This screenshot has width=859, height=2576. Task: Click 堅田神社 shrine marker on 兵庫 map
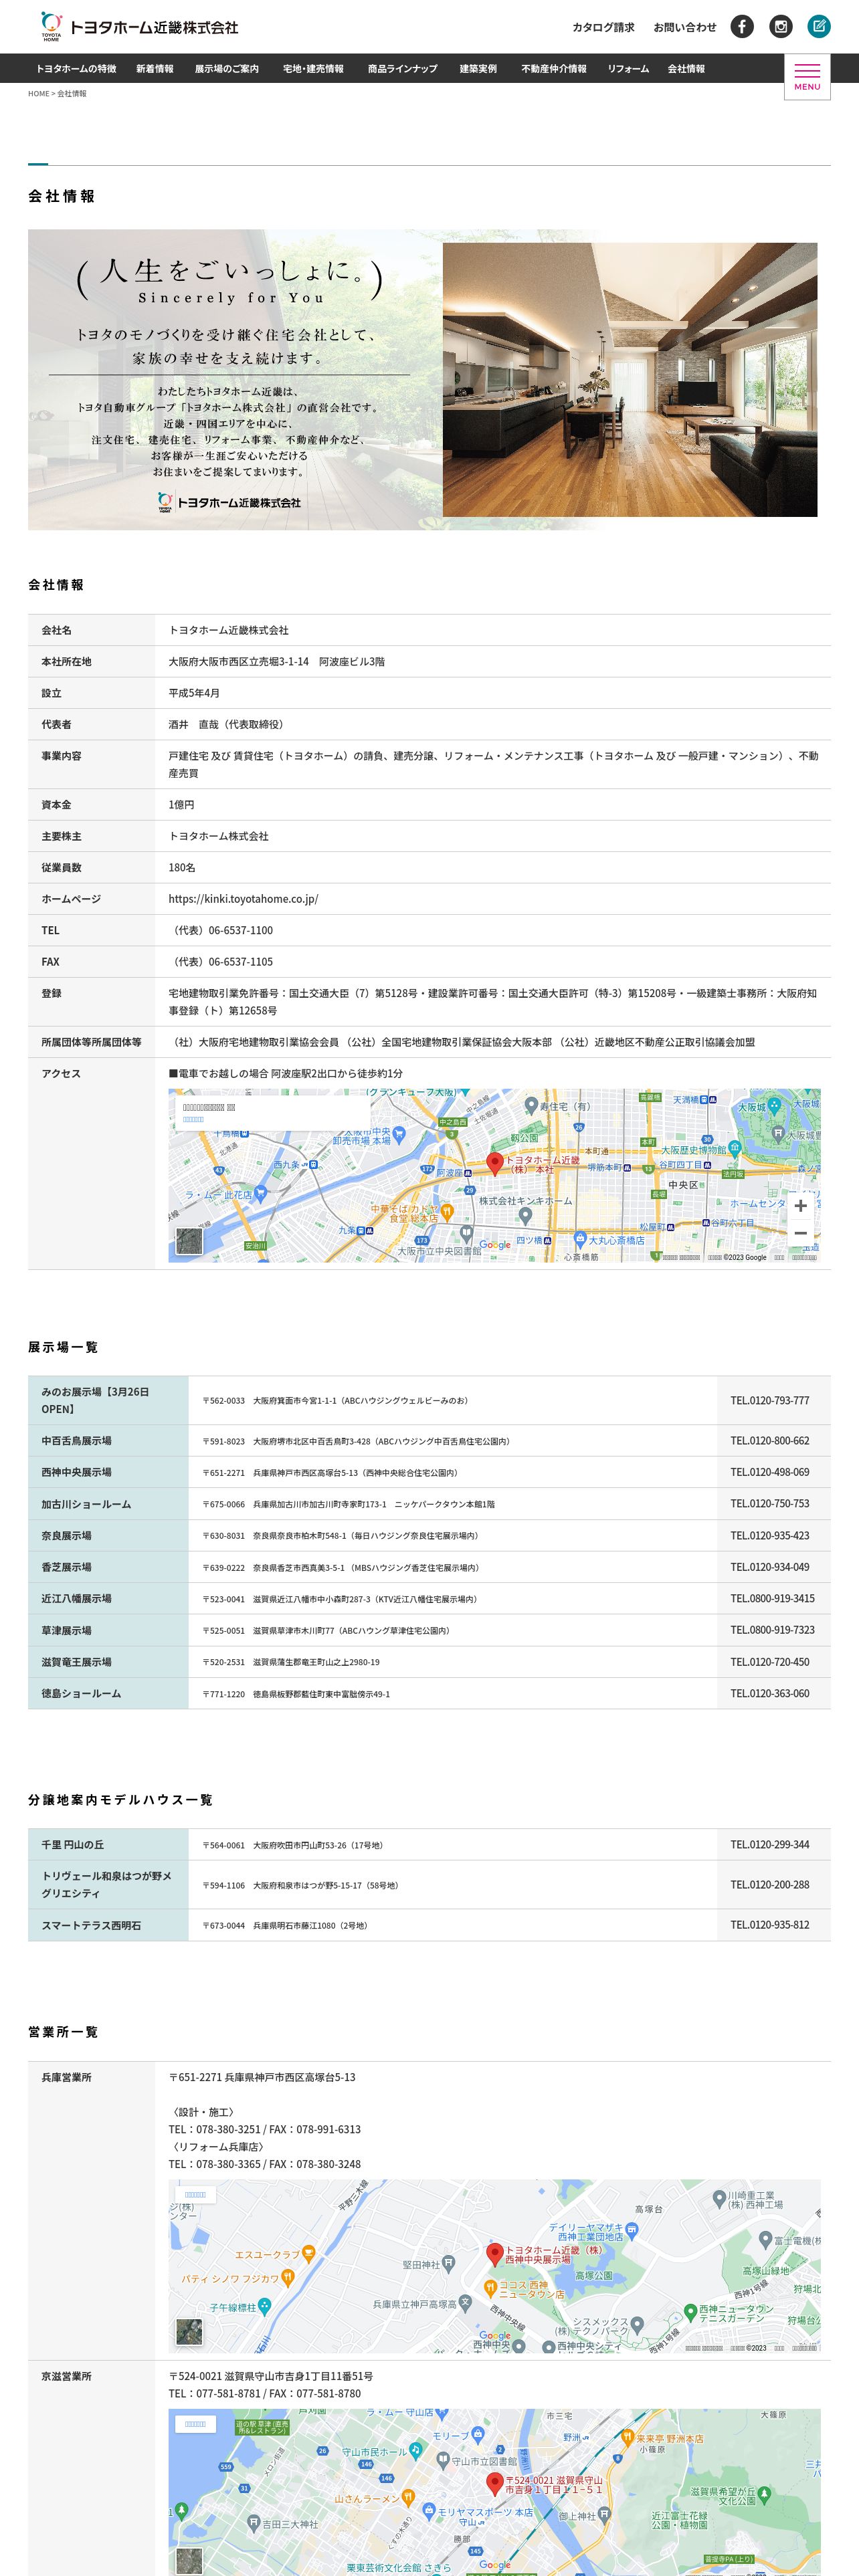(x=448, y=2263)
